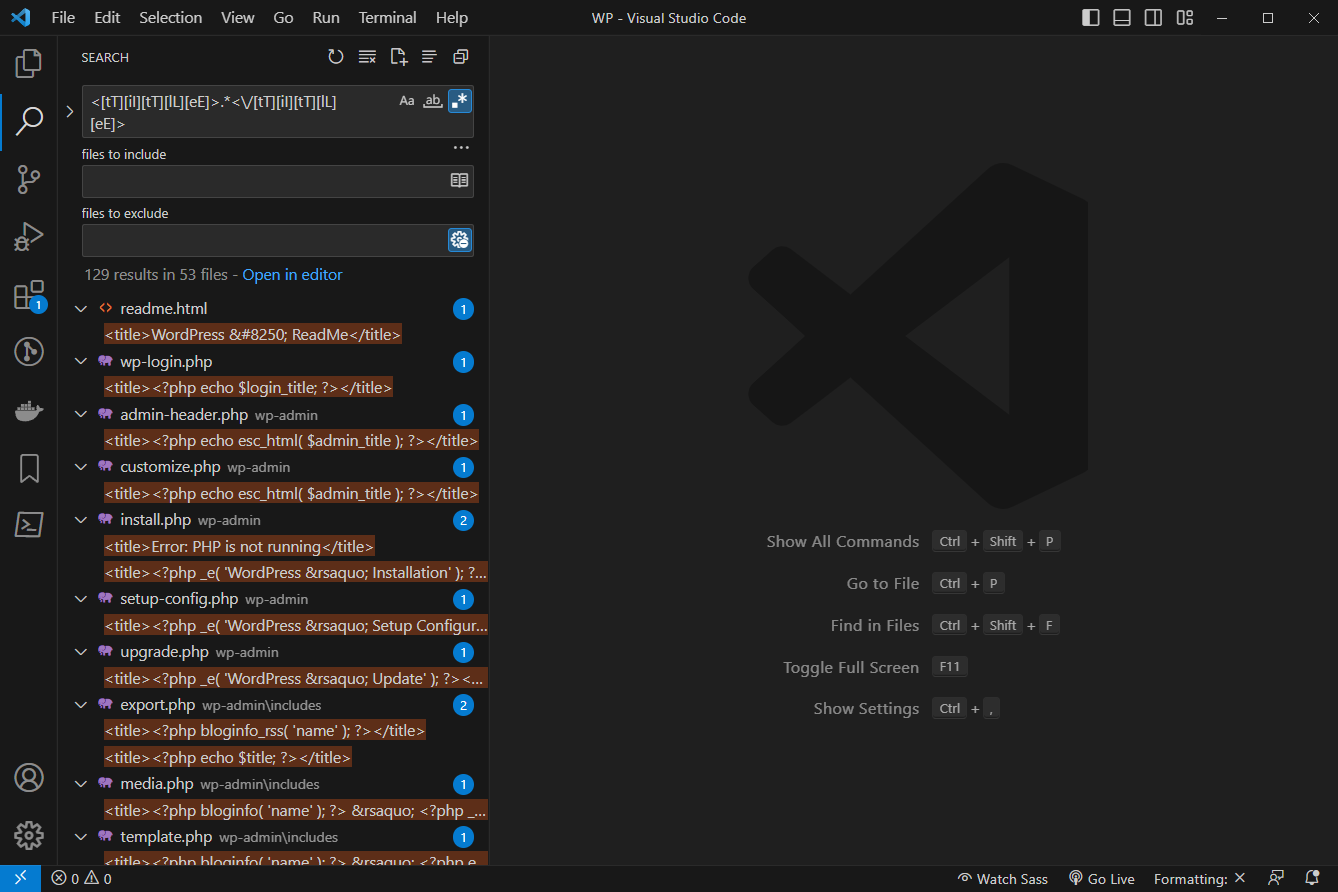Viewport: 1338px width, 892px height.
Task: Collapse install.php results
Action: pos(81,520)
